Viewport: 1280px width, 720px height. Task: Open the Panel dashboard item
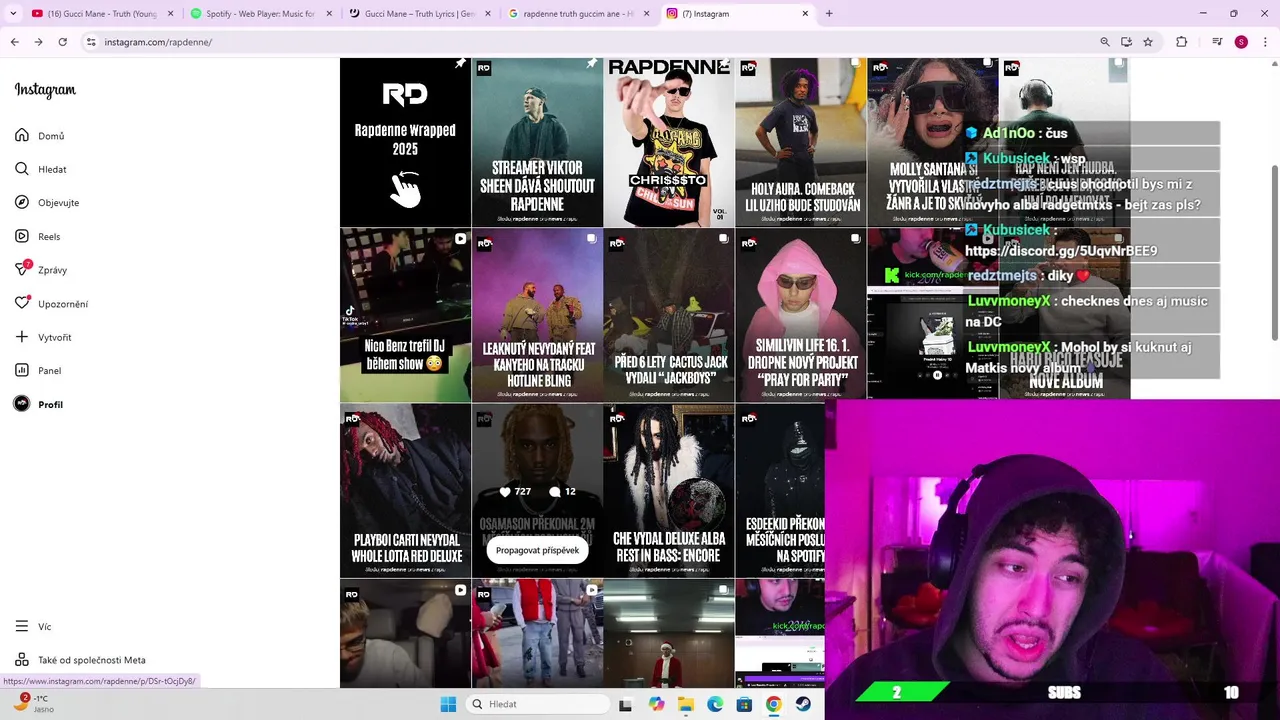pos(38,370)
